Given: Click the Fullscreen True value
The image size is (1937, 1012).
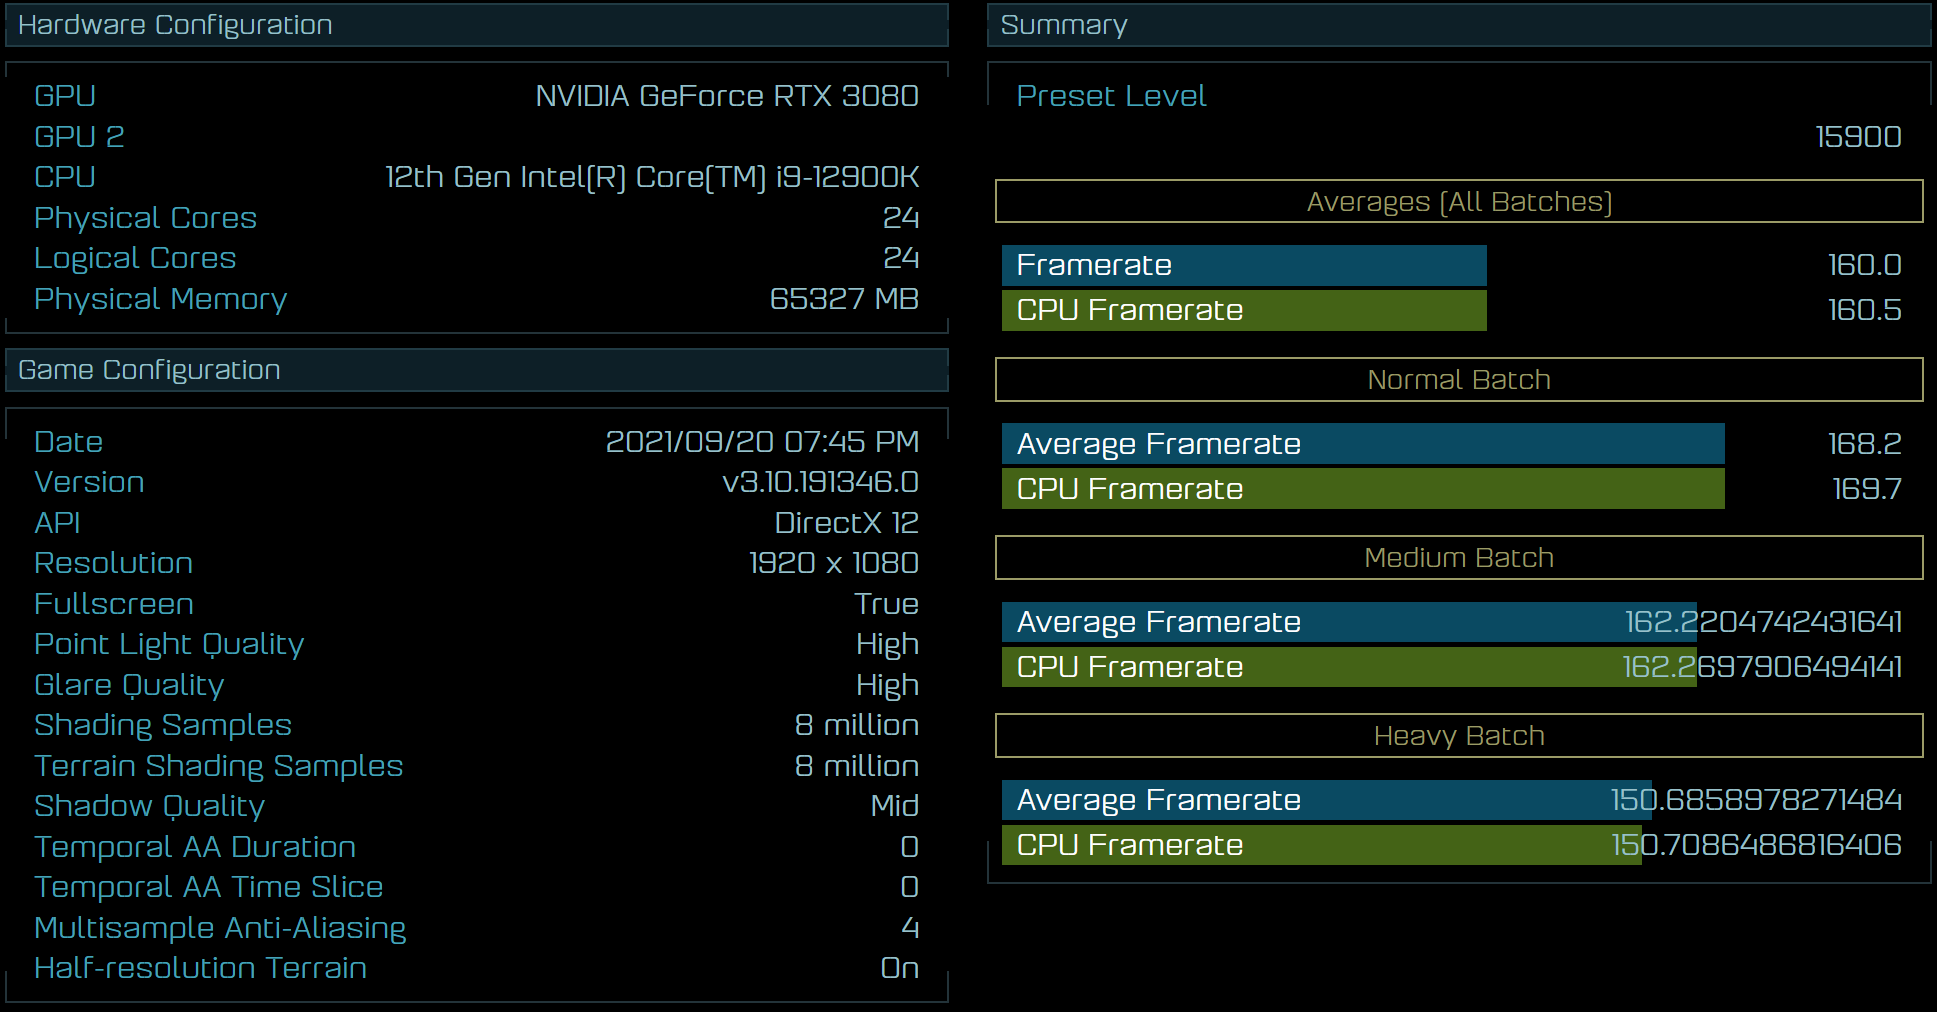Looking at the screenshot, I should click(886, 604).
